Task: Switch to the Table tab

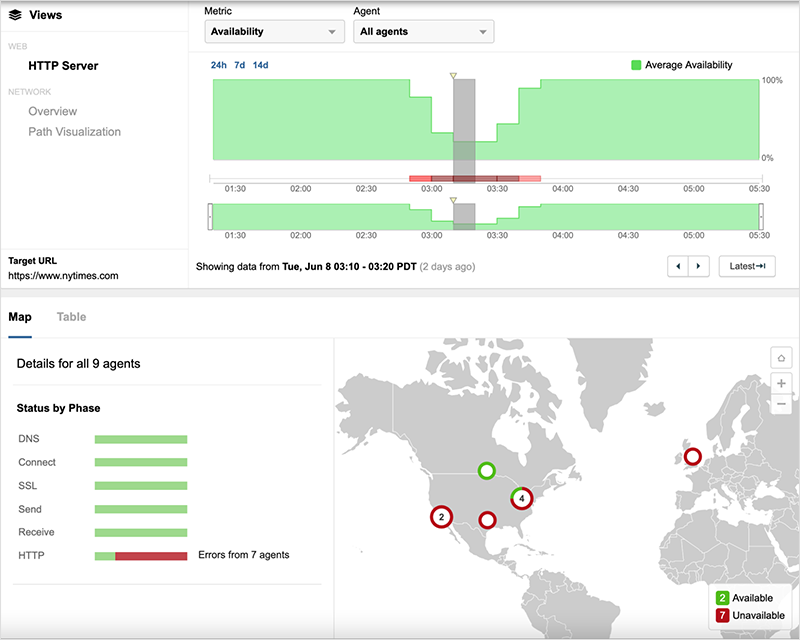Action: tap(71, 317)
